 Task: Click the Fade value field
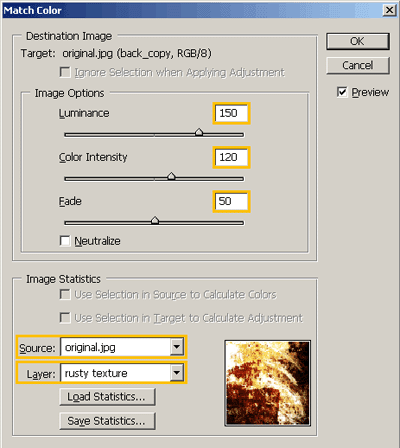(232, 201)
